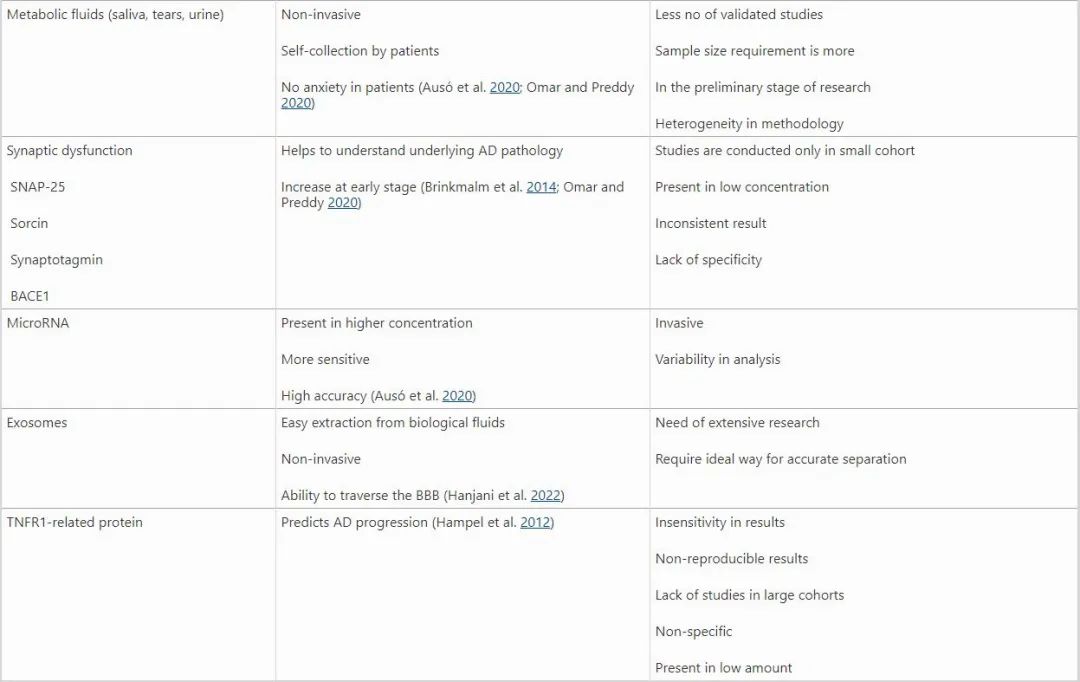Click the 'Synaptotagmin' table entry
The height and width of the screenshot is (682, 1080).
57,260
